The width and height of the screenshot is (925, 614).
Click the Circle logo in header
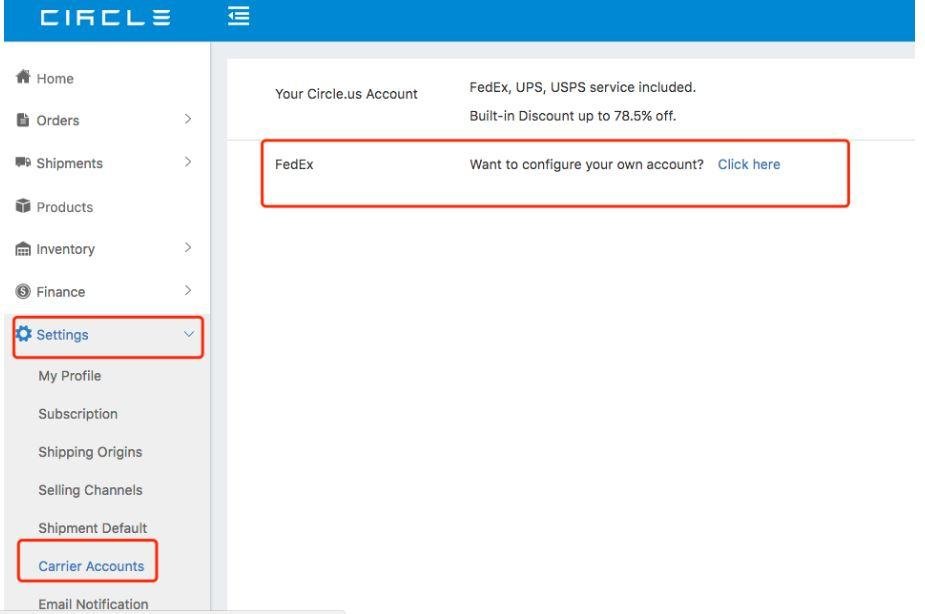coord(105,18)
